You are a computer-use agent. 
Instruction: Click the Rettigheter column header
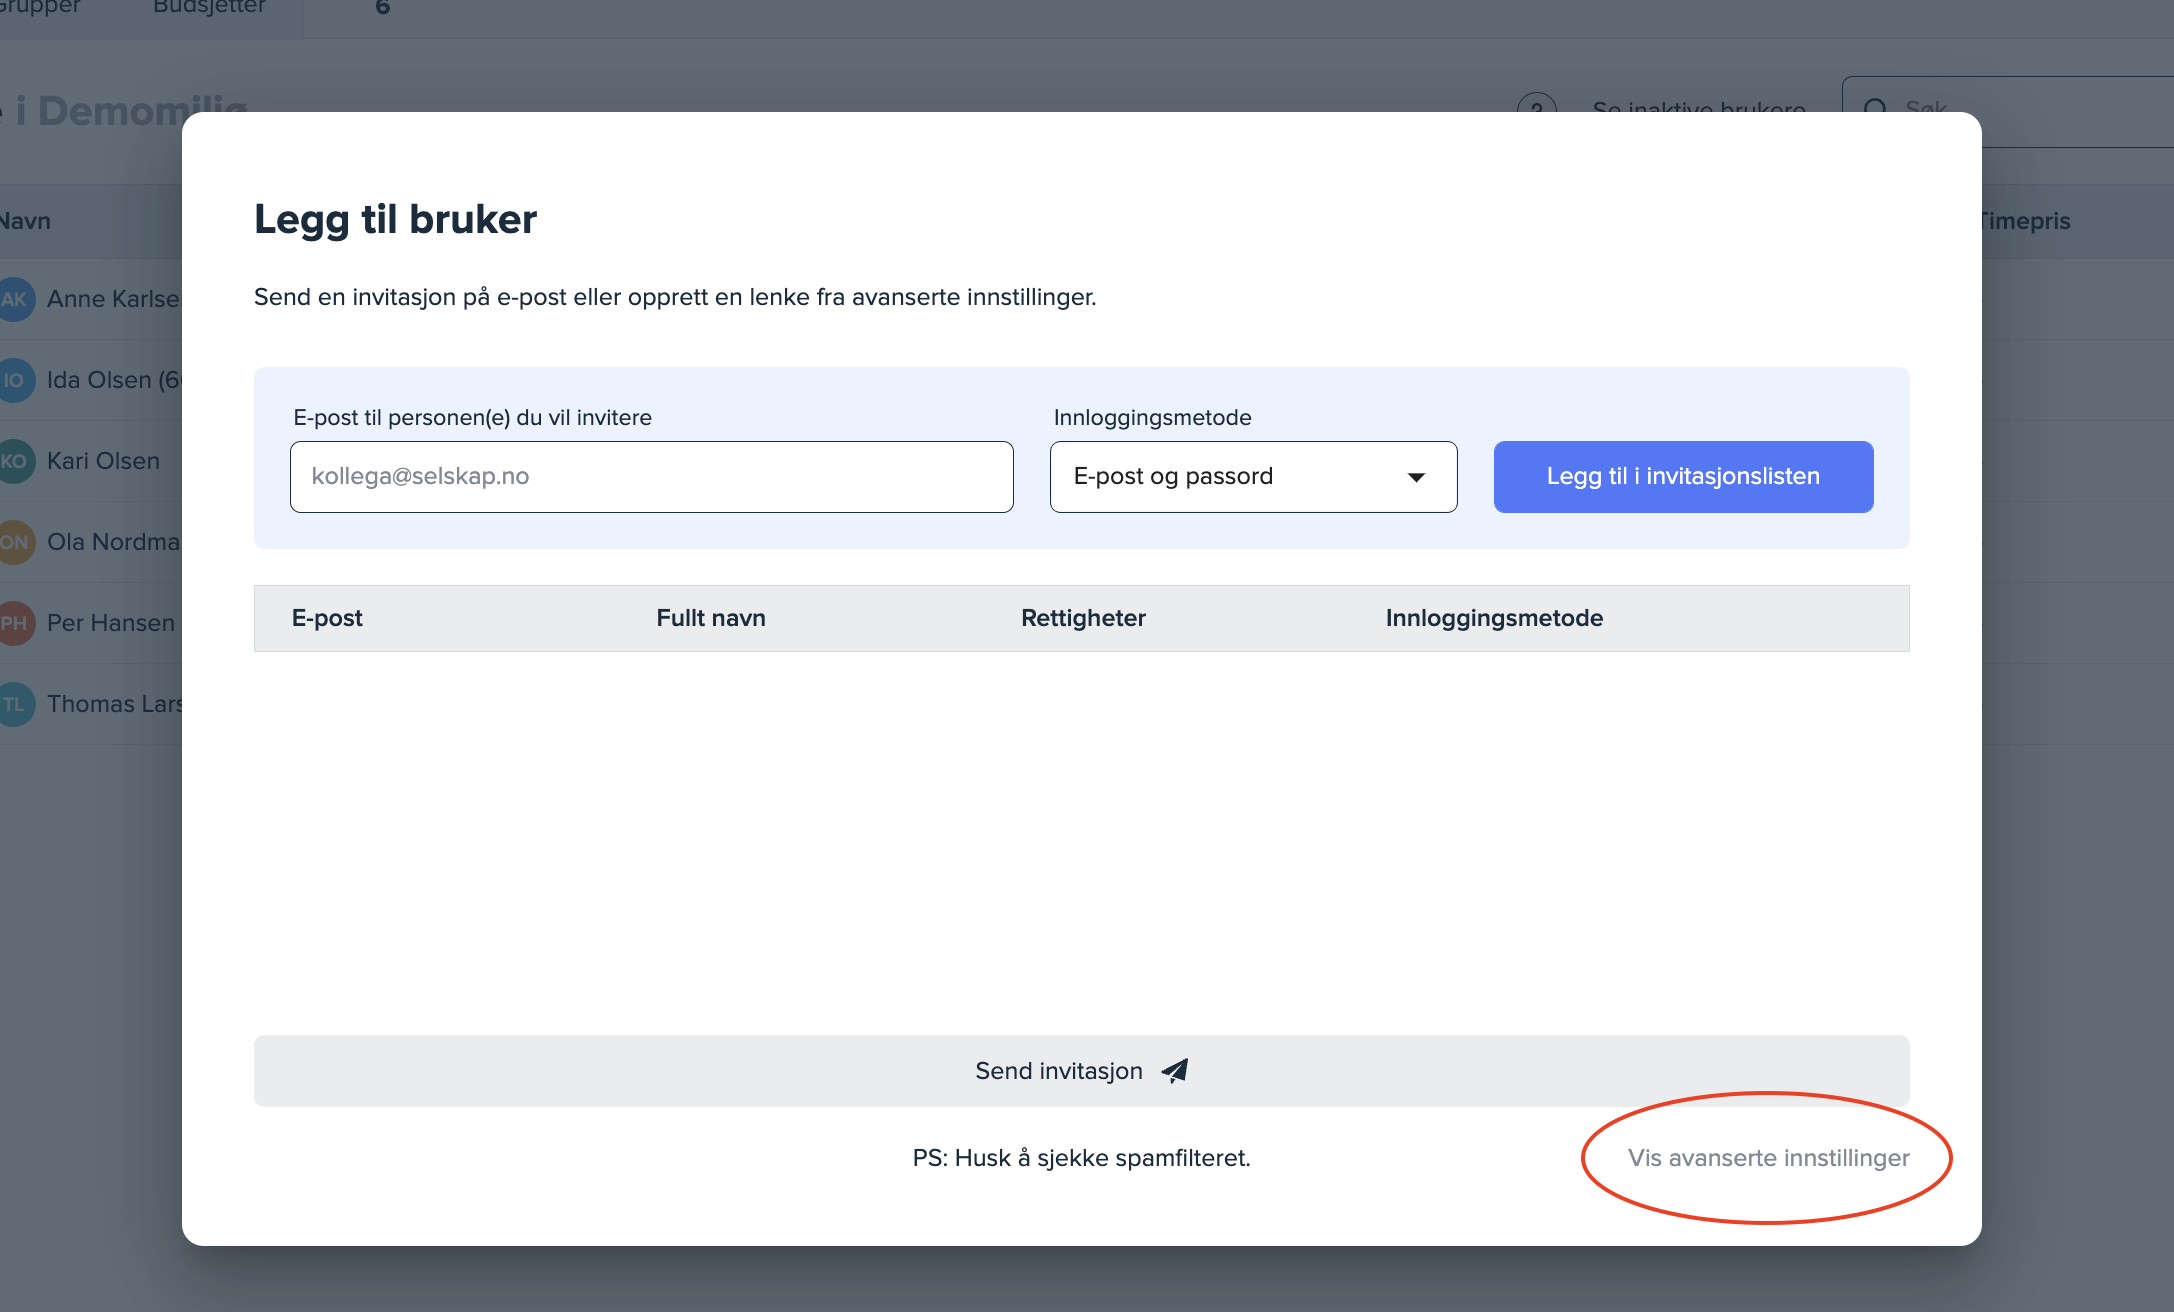click(x=1083, y=618)
